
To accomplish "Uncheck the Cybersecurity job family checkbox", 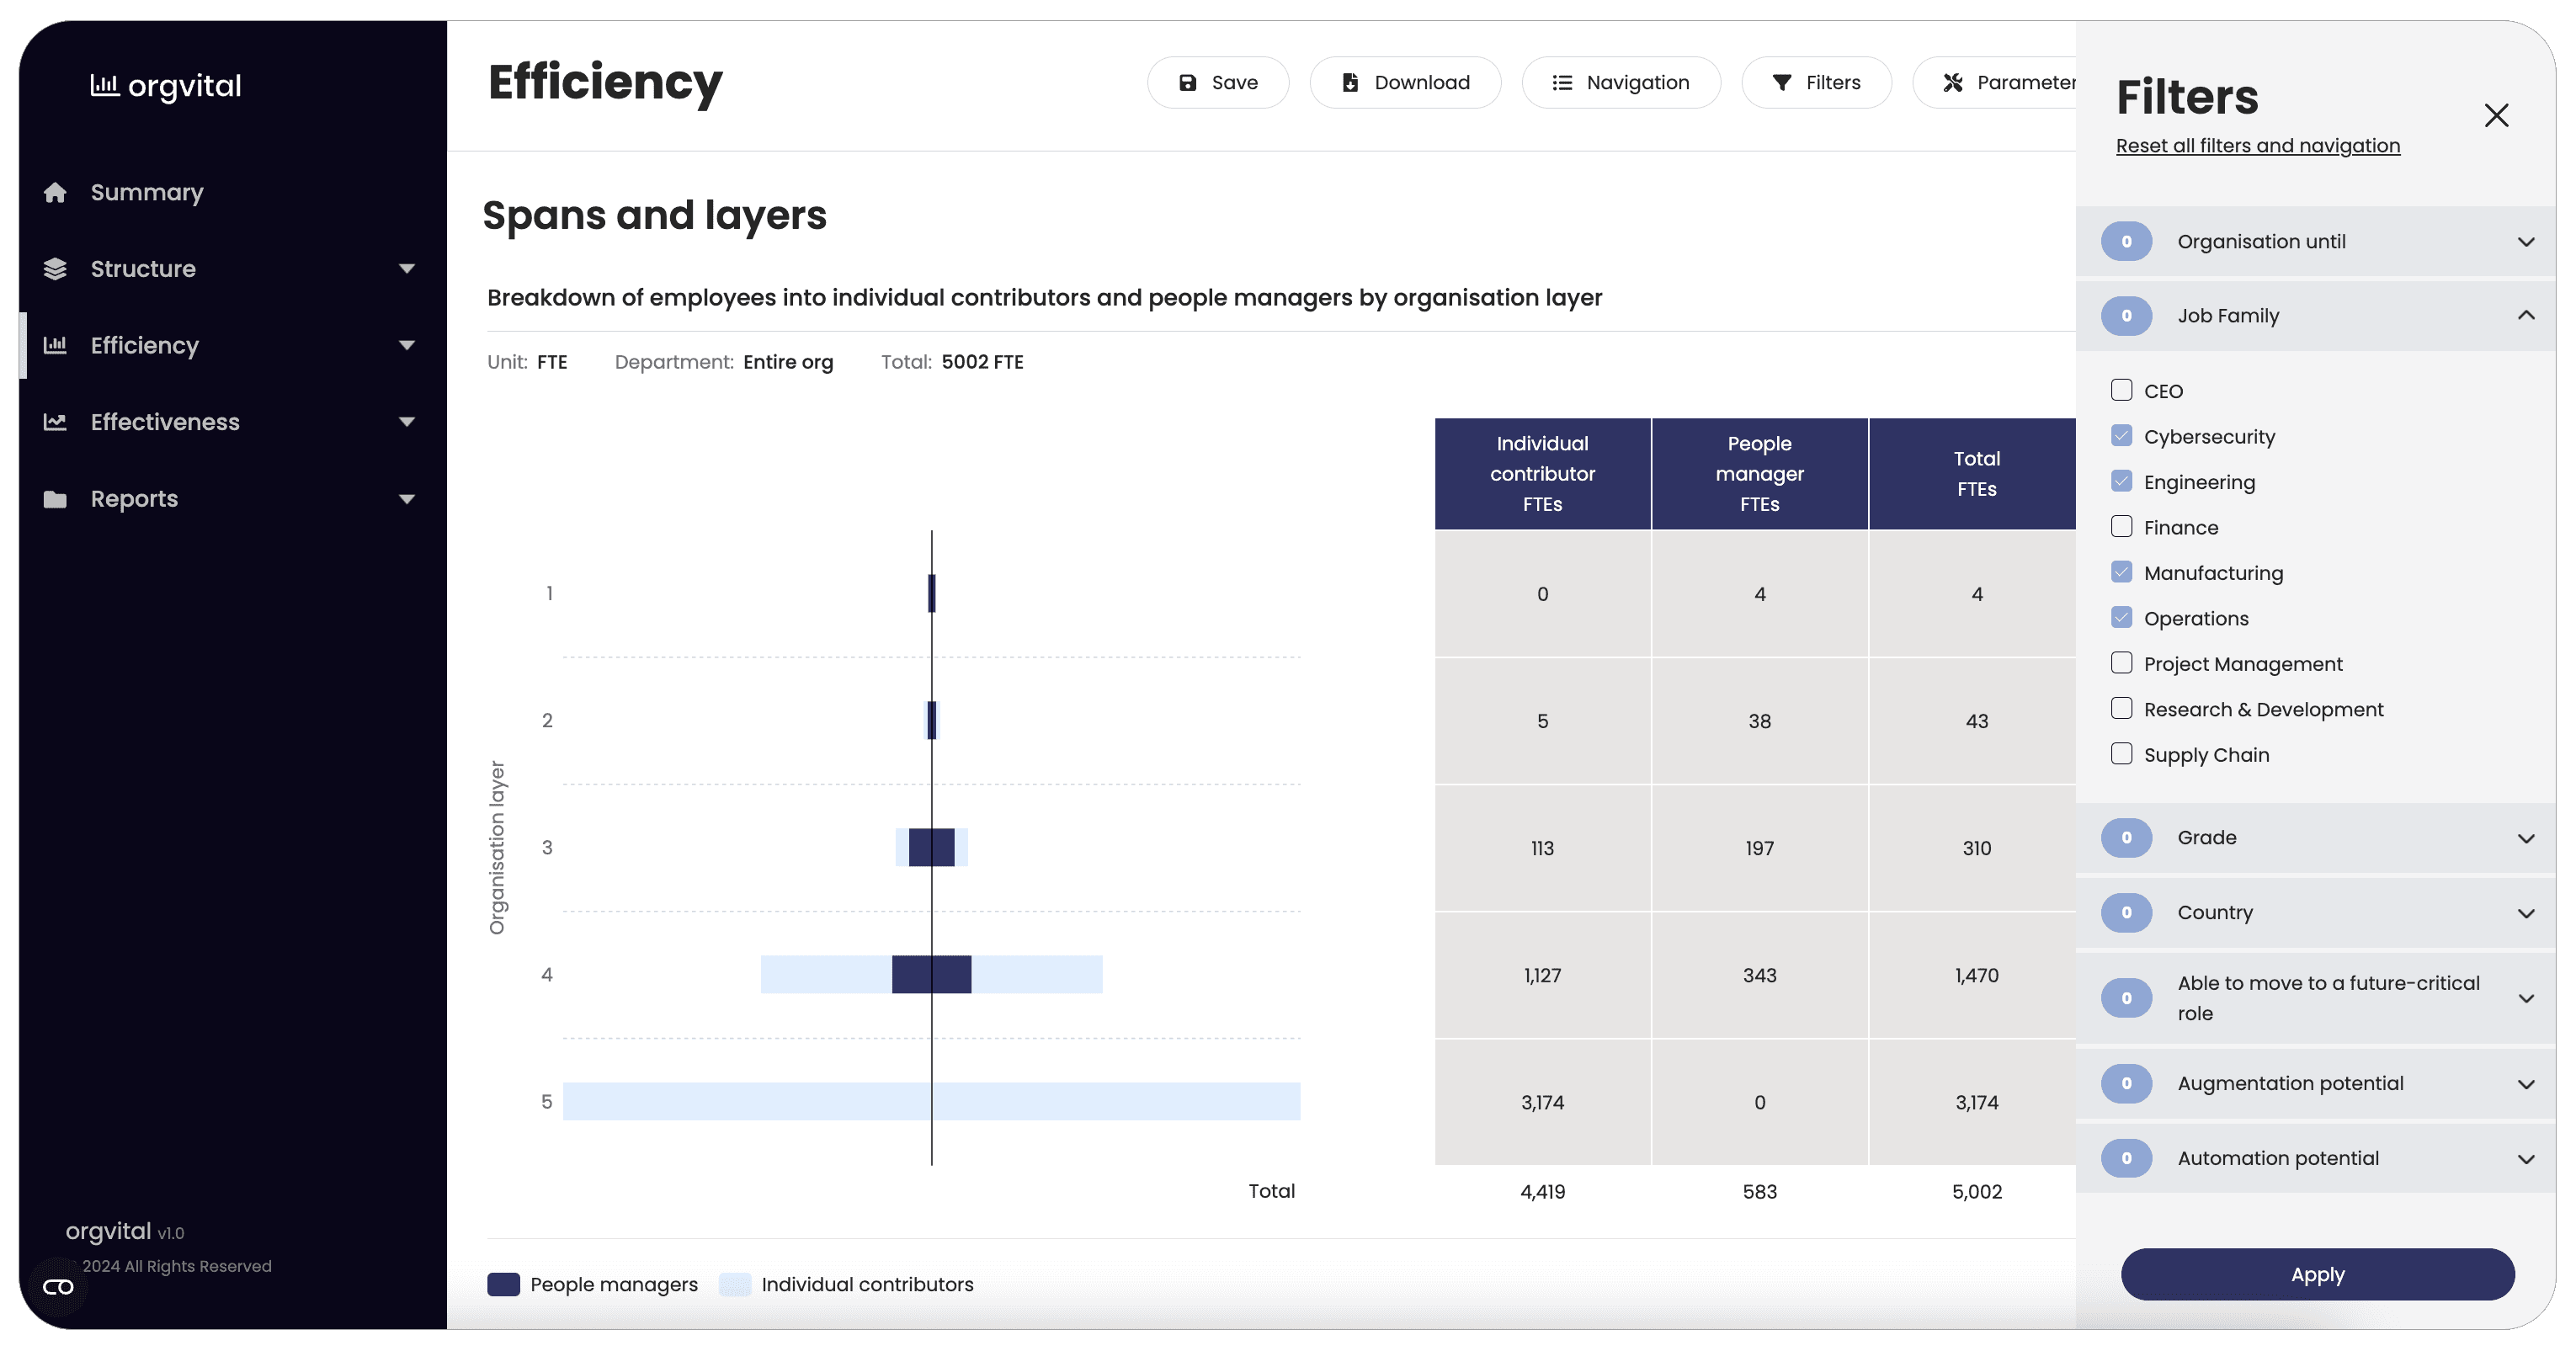I will point(2121,436).
